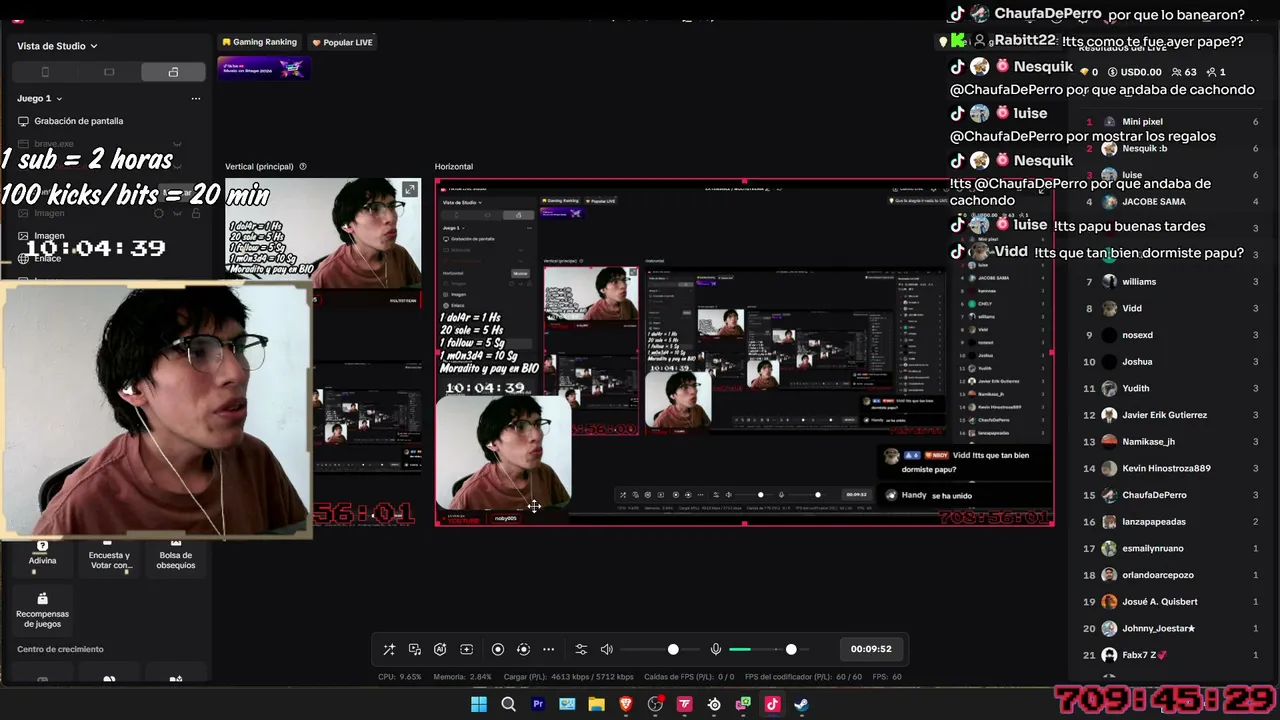Viewport: 1280px width, 720px height.
Task: Open SteelSeries app from taskbar
Action: [714, 704]
